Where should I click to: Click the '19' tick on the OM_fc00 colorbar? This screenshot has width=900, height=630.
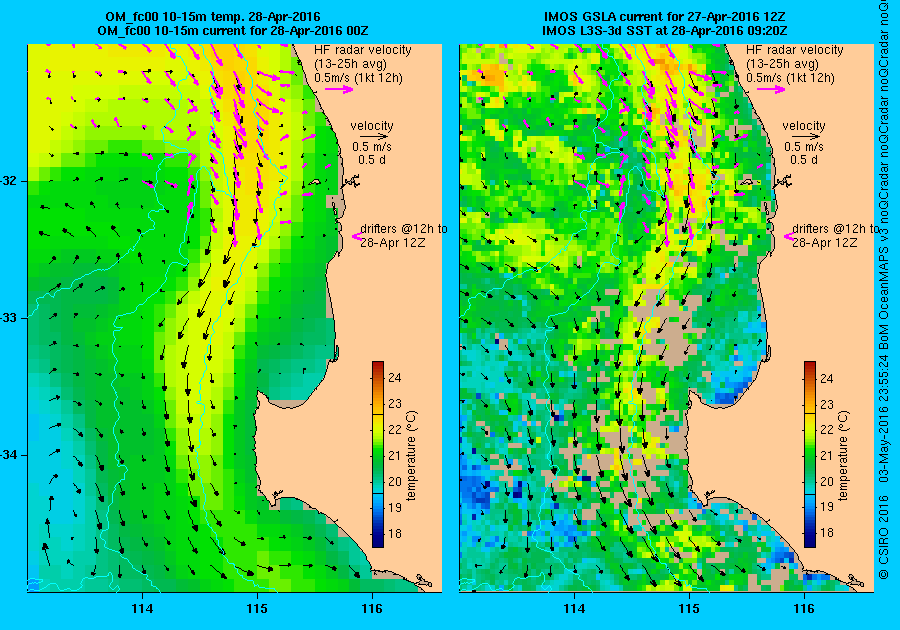point(394,507)
